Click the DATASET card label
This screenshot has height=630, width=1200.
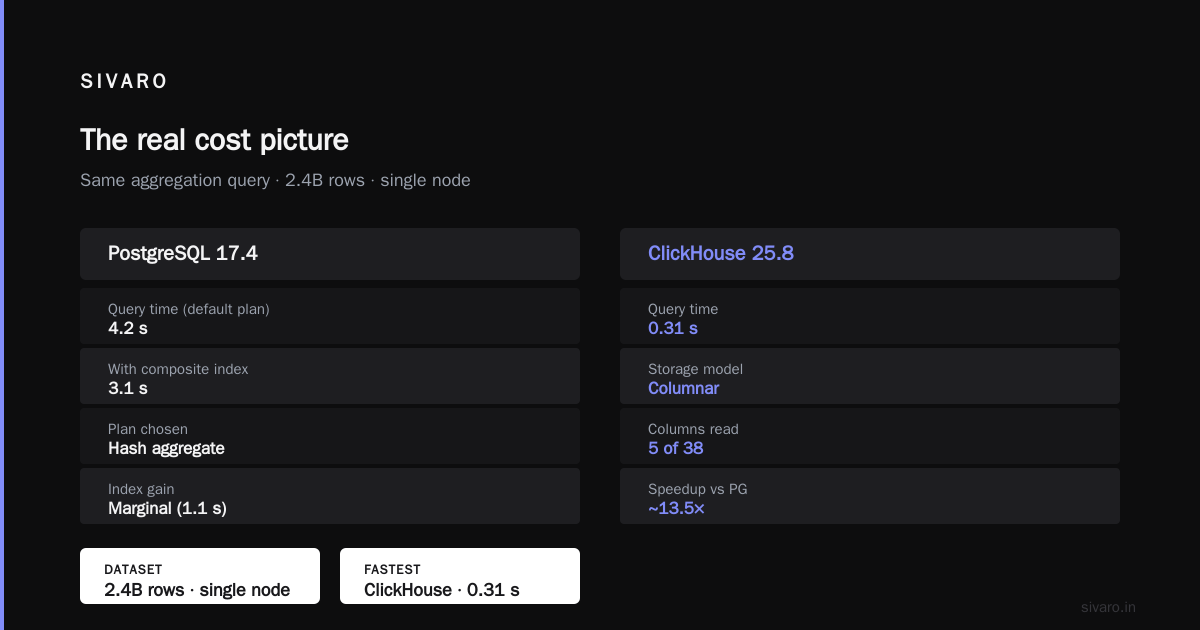(133, 569)
